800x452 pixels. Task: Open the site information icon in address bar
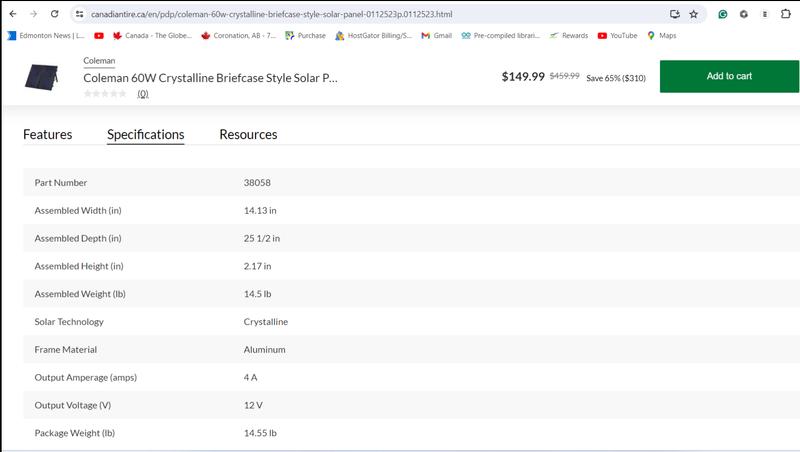click(x=79, y=14)
